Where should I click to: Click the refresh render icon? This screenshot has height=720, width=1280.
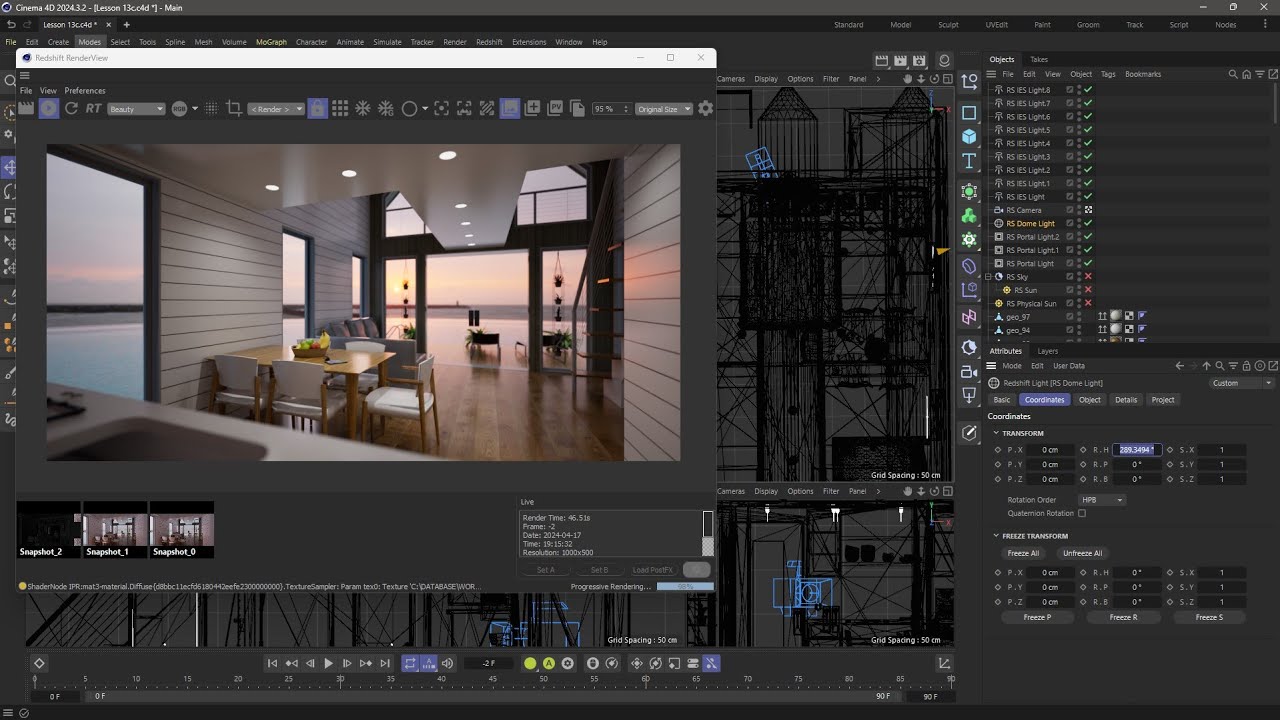click(72, 108)
